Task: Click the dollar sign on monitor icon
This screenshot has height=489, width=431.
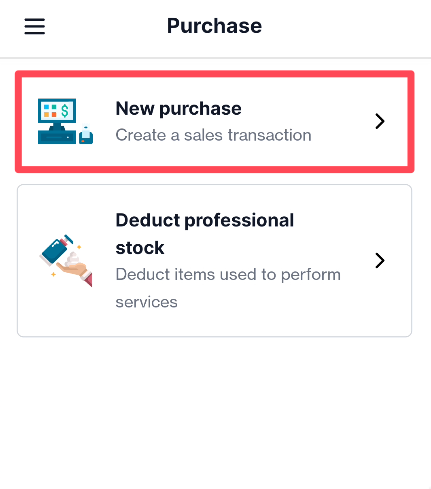Action: (65, 110)
